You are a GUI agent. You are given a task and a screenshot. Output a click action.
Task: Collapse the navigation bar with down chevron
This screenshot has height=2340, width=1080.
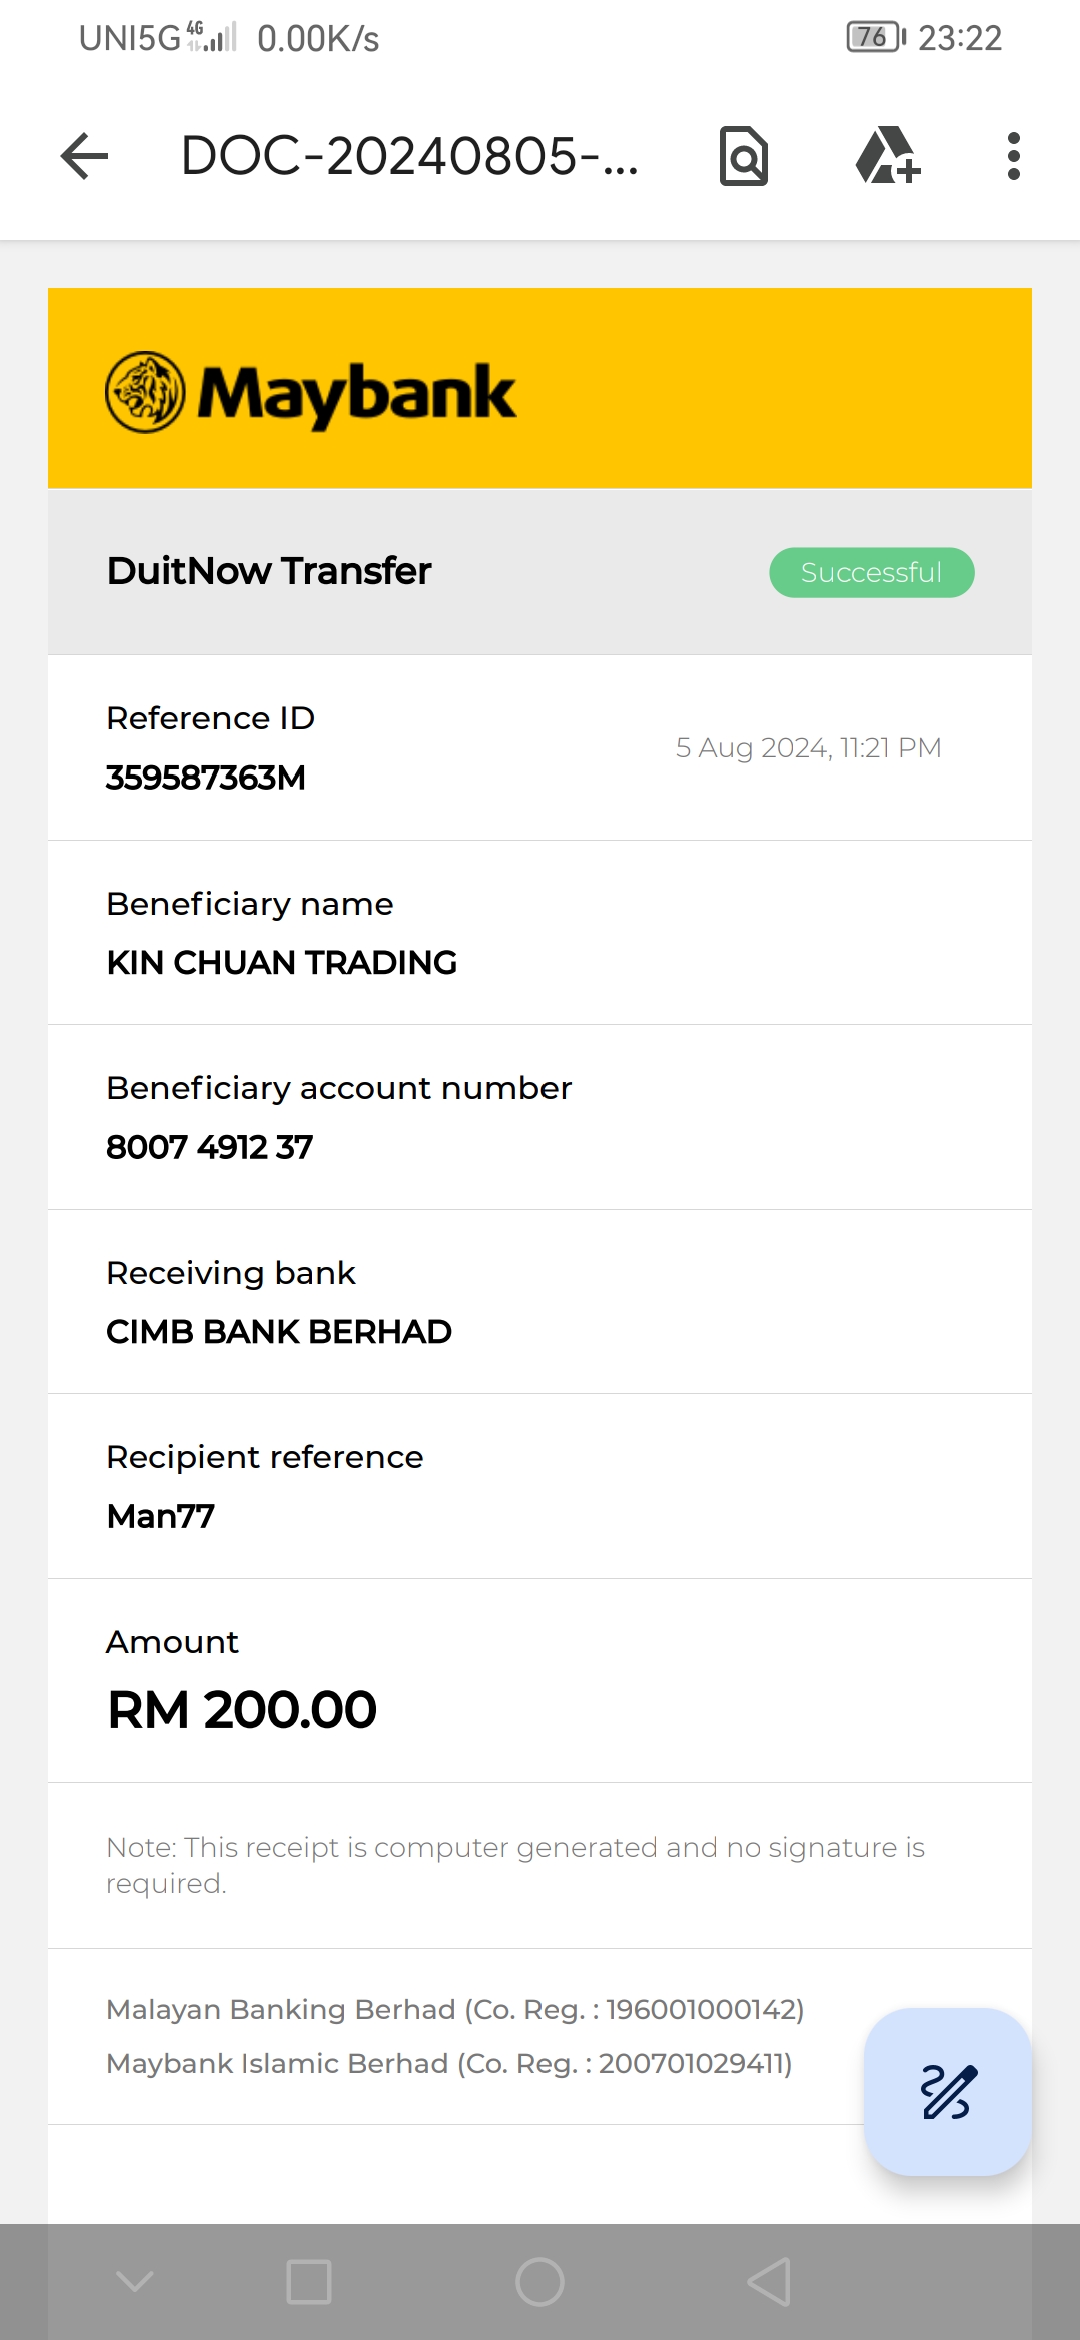135,2281
